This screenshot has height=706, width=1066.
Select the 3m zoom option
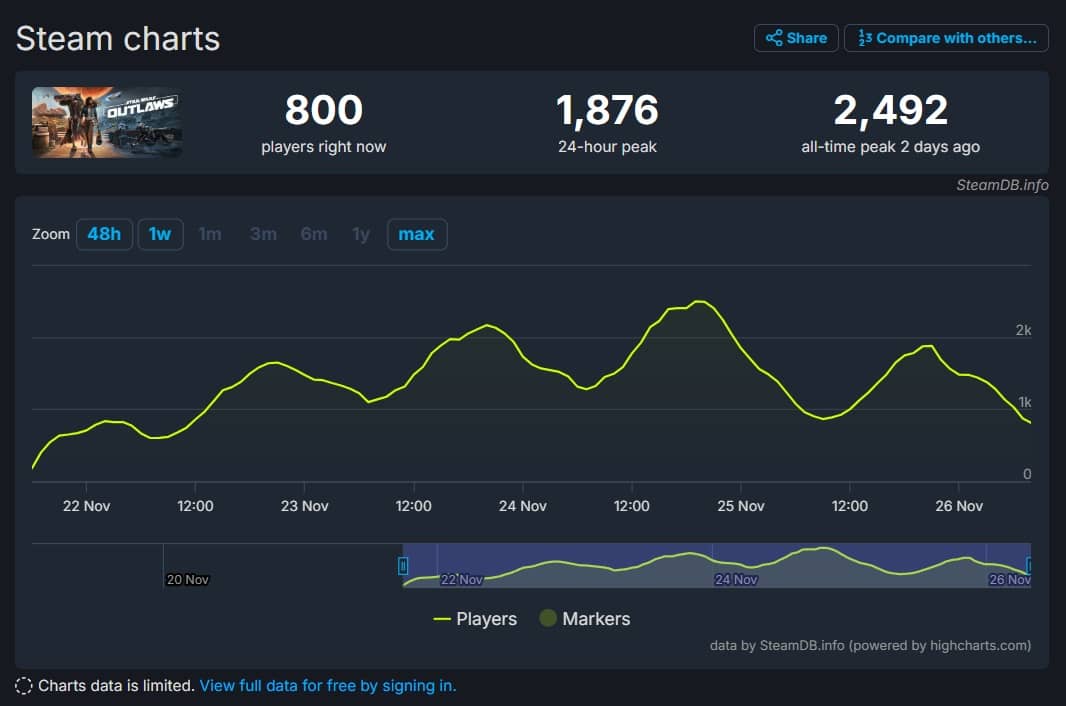[x=263, y=234]
